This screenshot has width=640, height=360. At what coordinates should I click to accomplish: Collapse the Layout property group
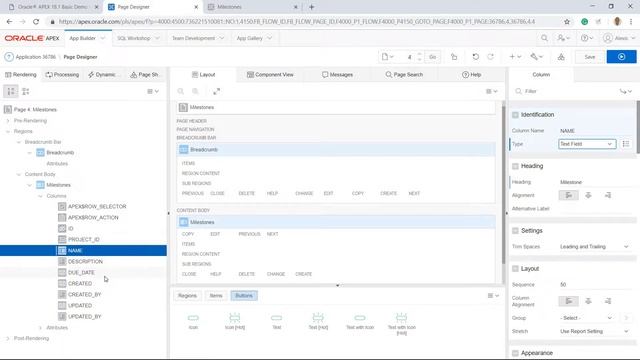(x=515, y=269)
